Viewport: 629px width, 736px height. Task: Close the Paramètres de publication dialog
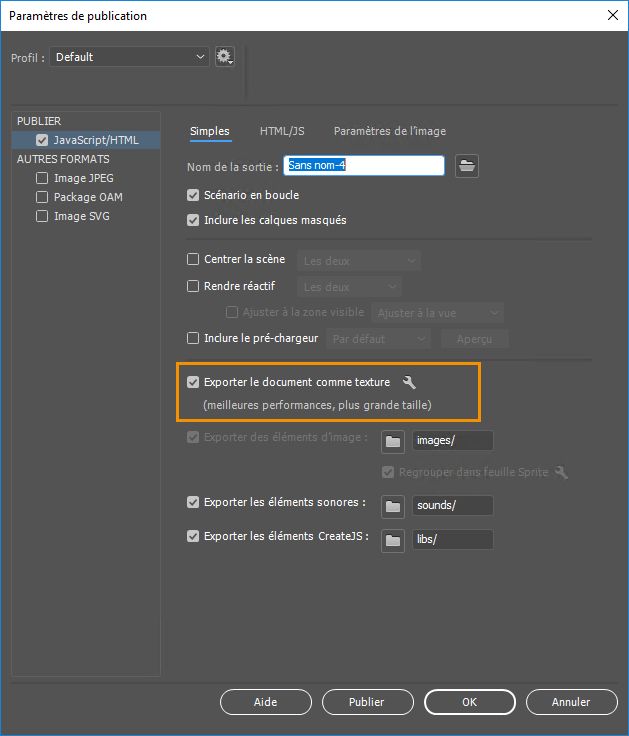(613, 15)
